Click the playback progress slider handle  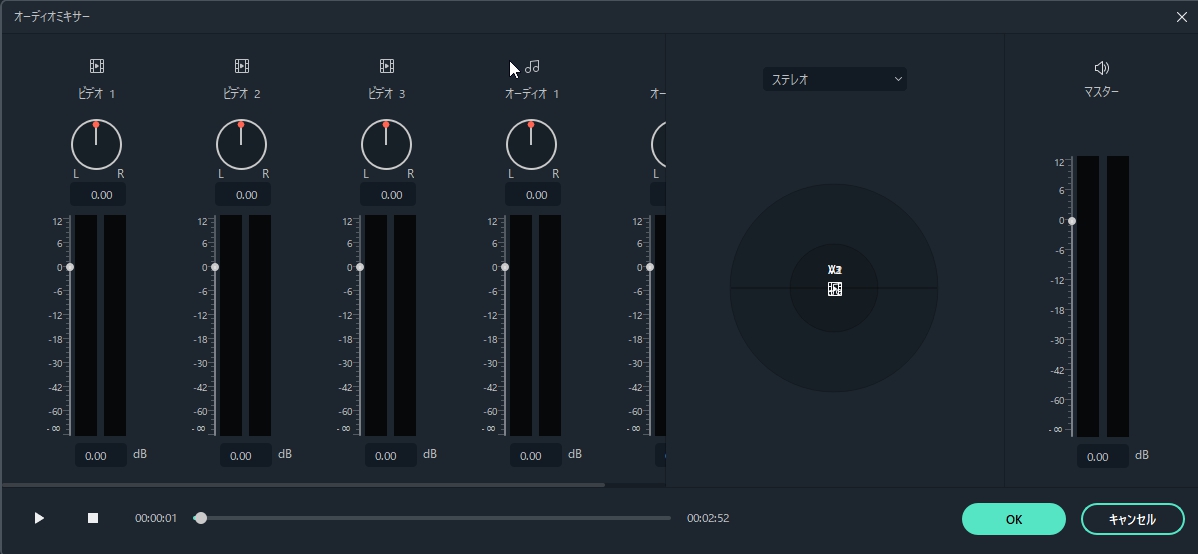(x=201, y=518)
